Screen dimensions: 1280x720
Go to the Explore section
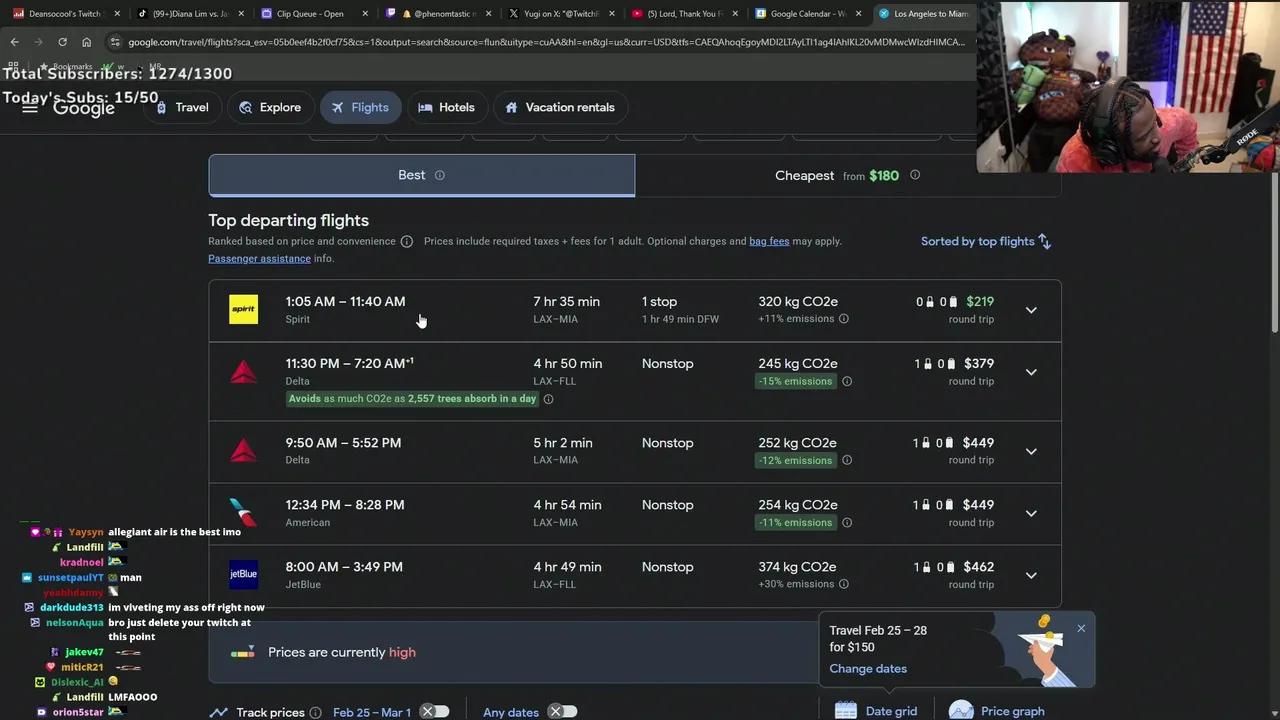[269, 107]
